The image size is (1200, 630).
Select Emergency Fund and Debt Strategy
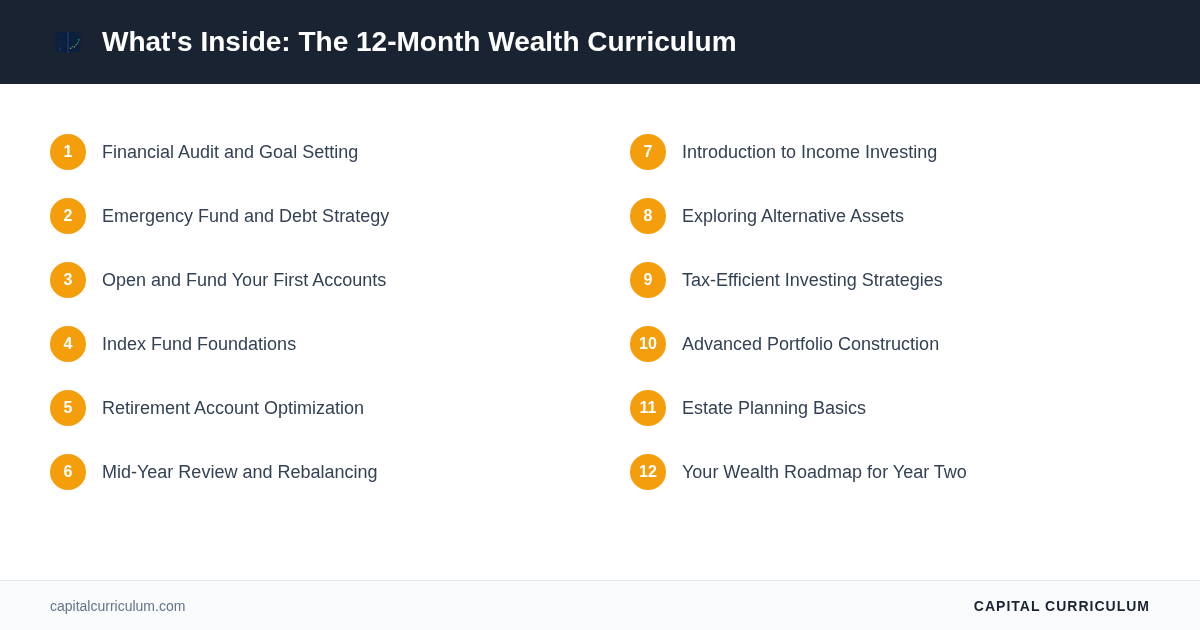point(245,216)
